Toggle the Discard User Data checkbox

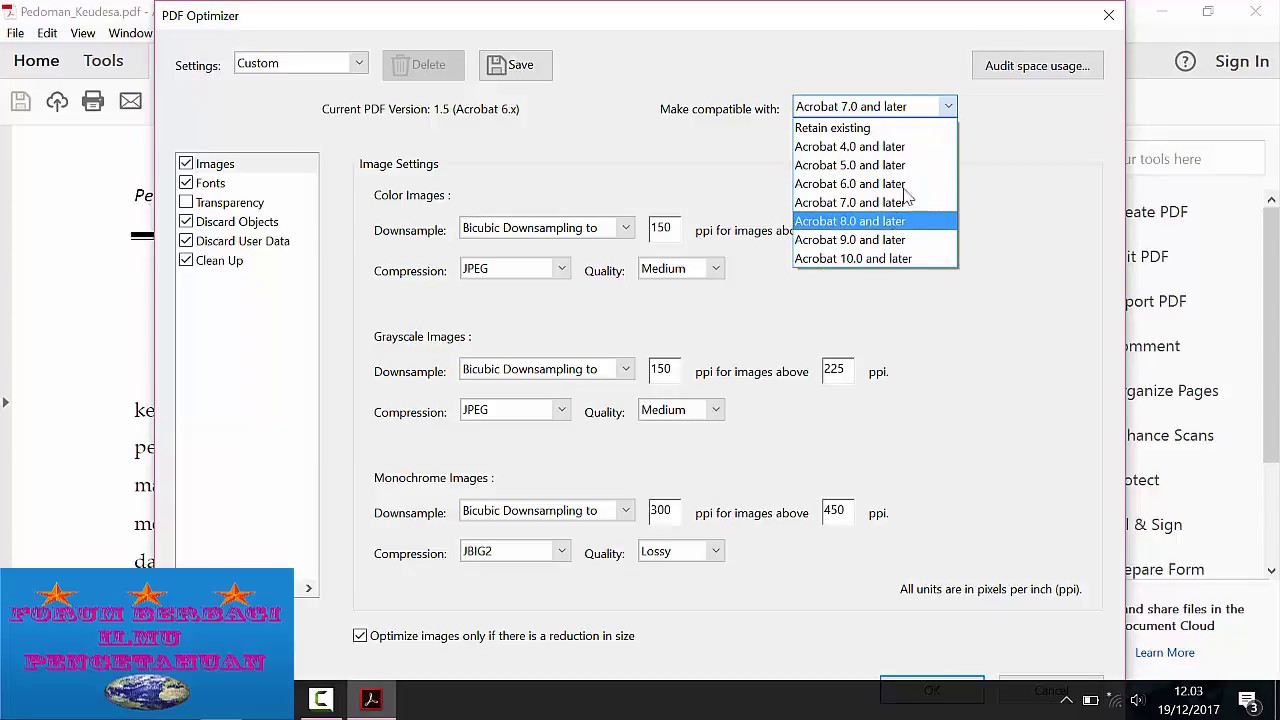pyautogui.click(x=186, y=240)
